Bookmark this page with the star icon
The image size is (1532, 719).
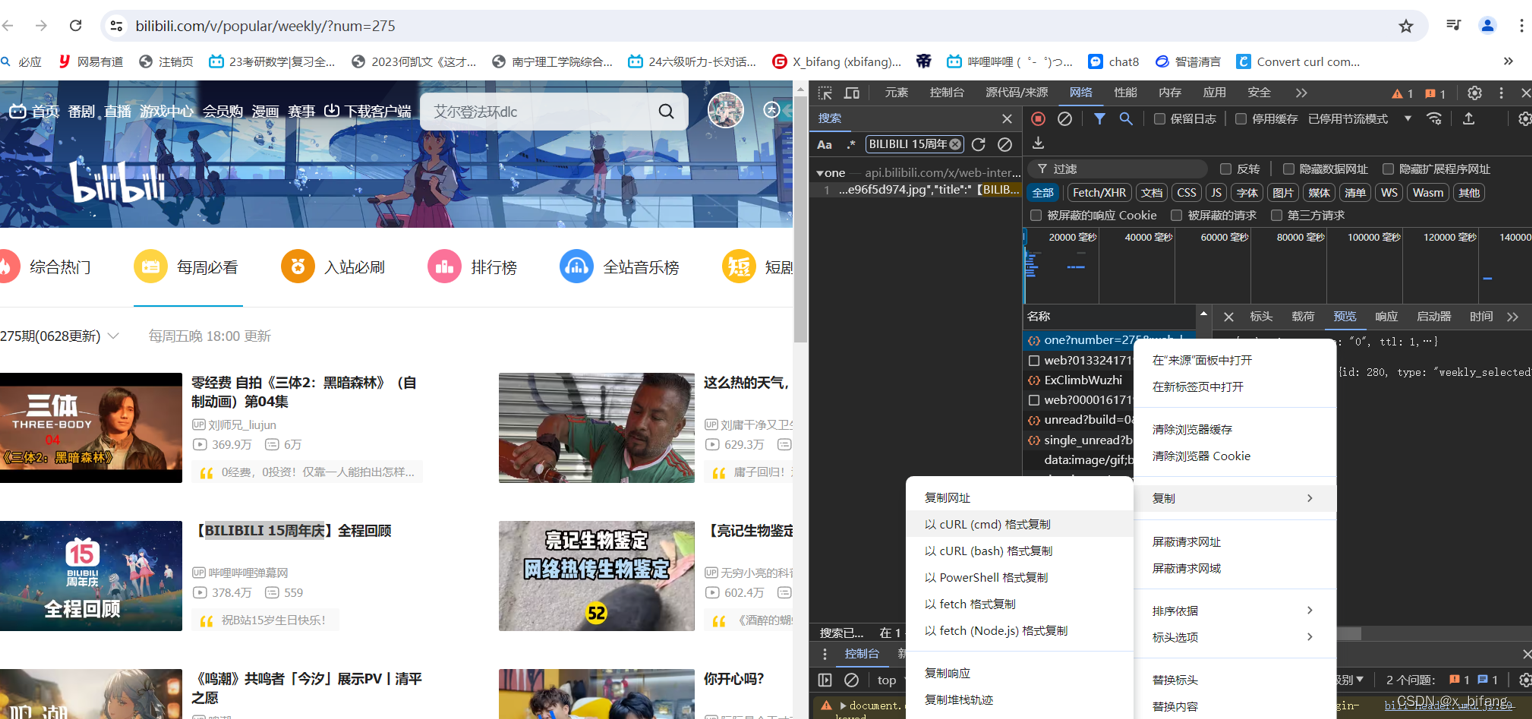pos(1406,26)
